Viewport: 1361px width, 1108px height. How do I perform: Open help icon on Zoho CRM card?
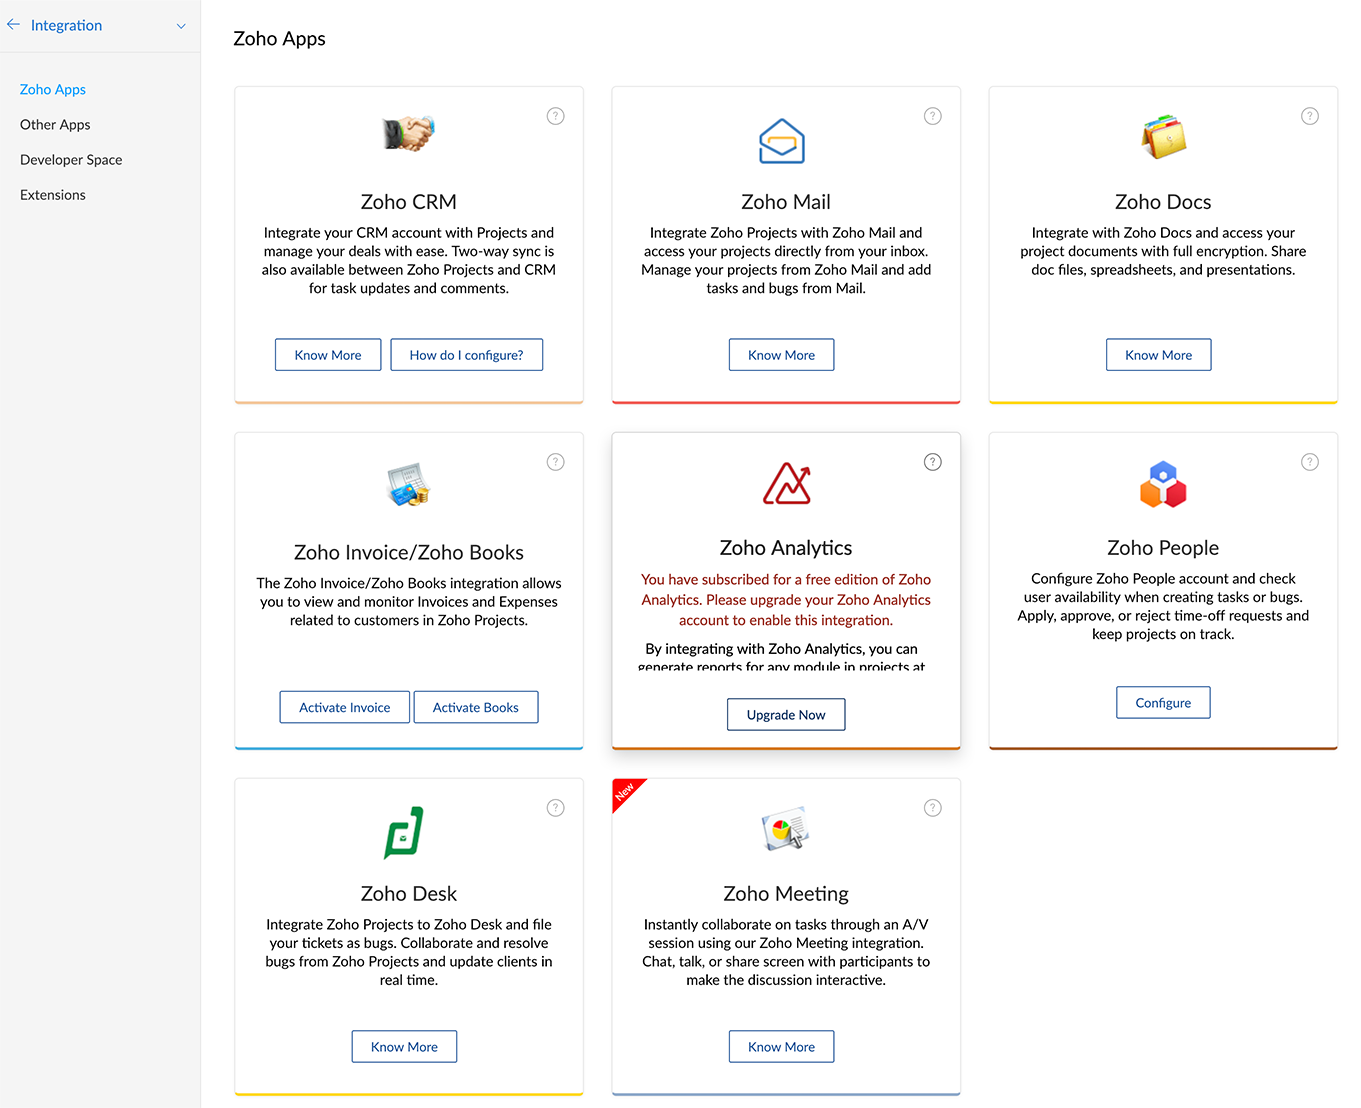556,116
